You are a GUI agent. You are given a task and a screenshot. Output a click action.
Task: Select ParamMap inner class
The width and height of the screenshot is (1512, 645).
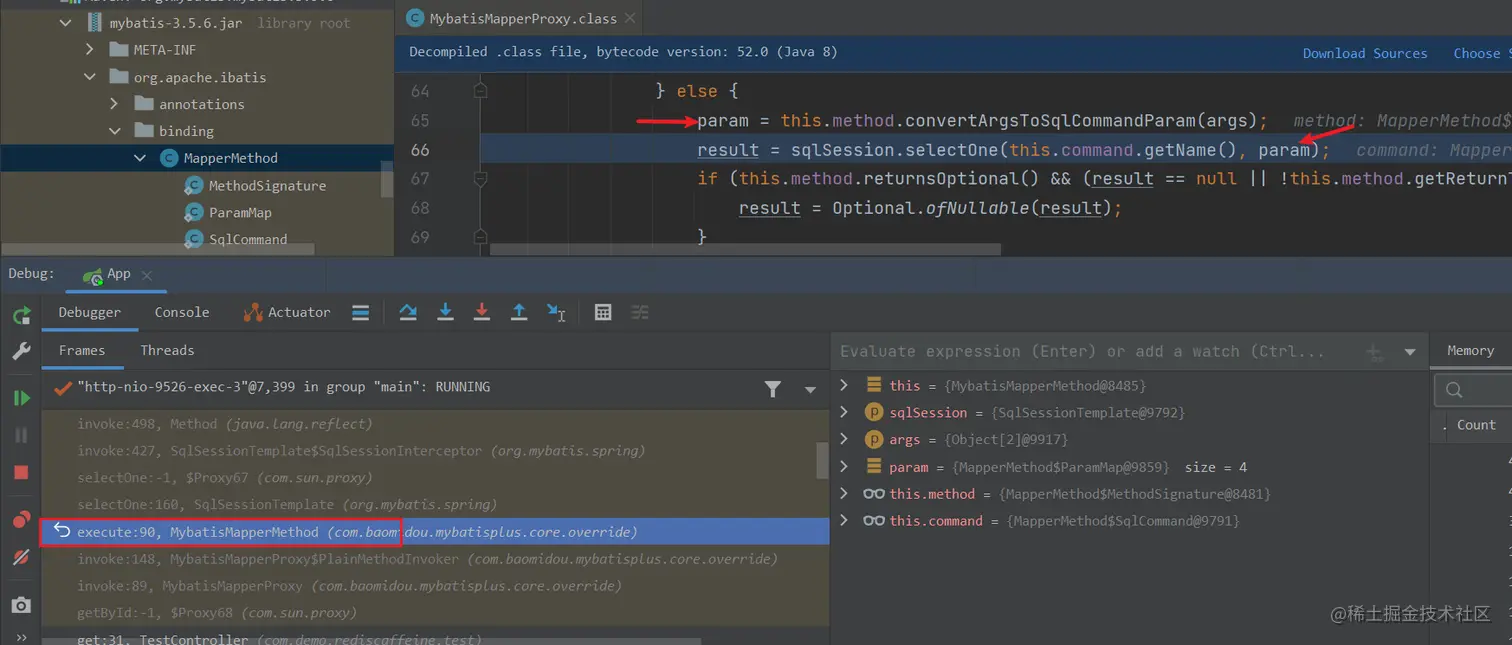pyautogui.click(x=240, y=213)
